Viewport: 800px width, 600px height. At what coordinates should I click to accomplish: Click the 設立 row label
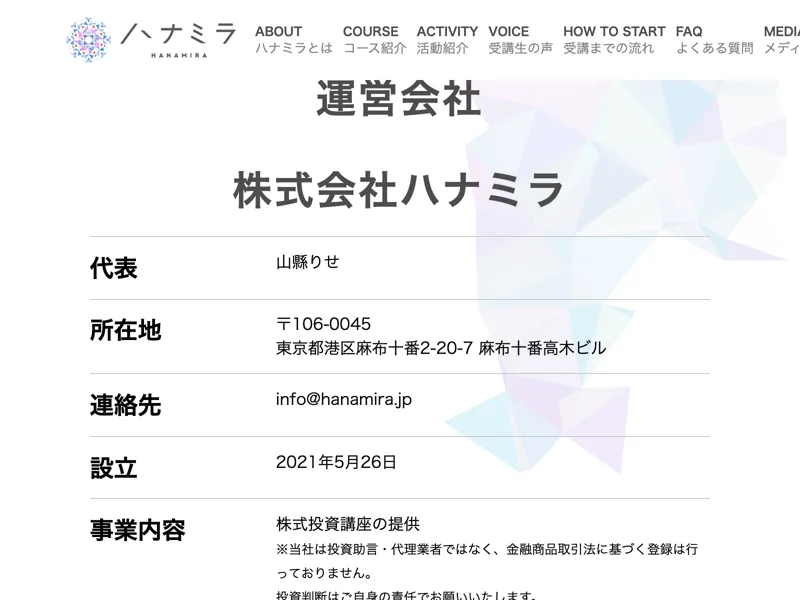pyautogui.click(x=114, y=468)
